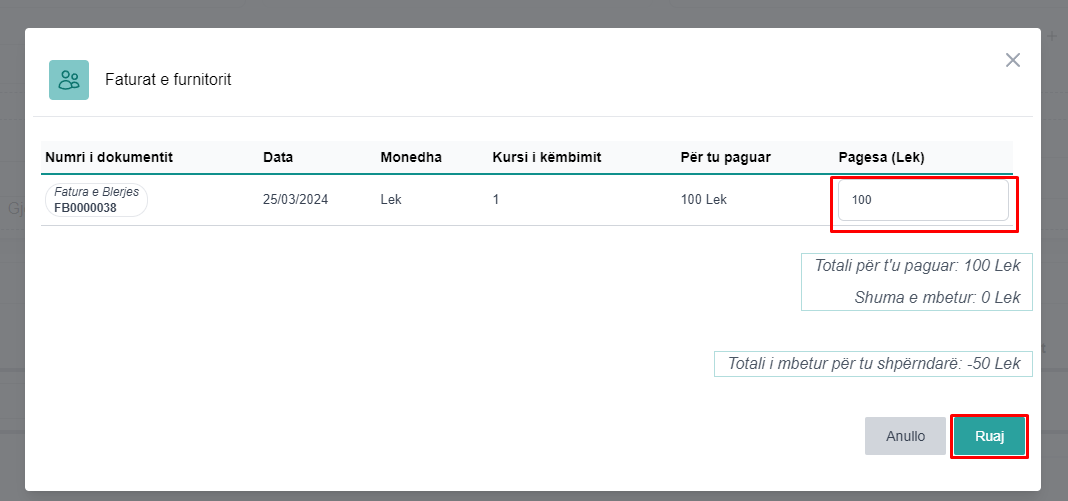The image size is (1068, 501).
Task: Select the invoice date 25/03/2024 cell
Action: point(295,200)
